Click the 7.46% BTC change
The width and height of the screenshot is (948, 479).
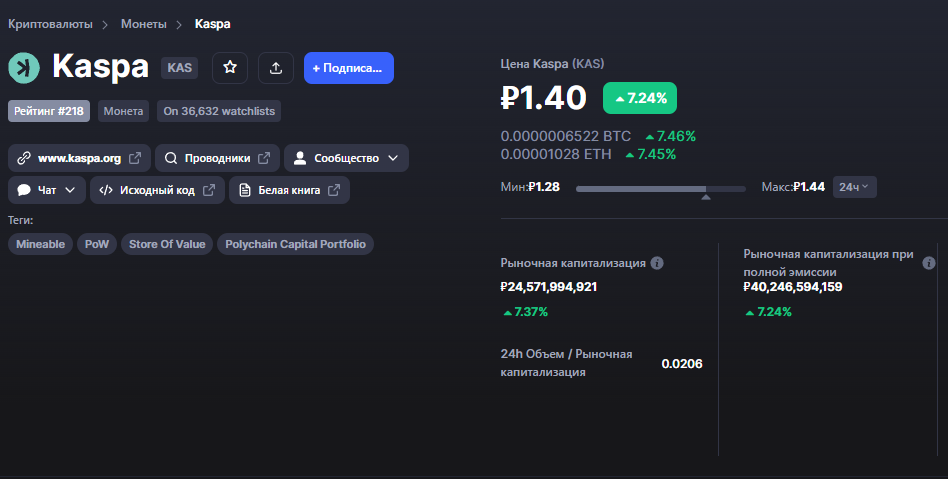tap(670, 136)
